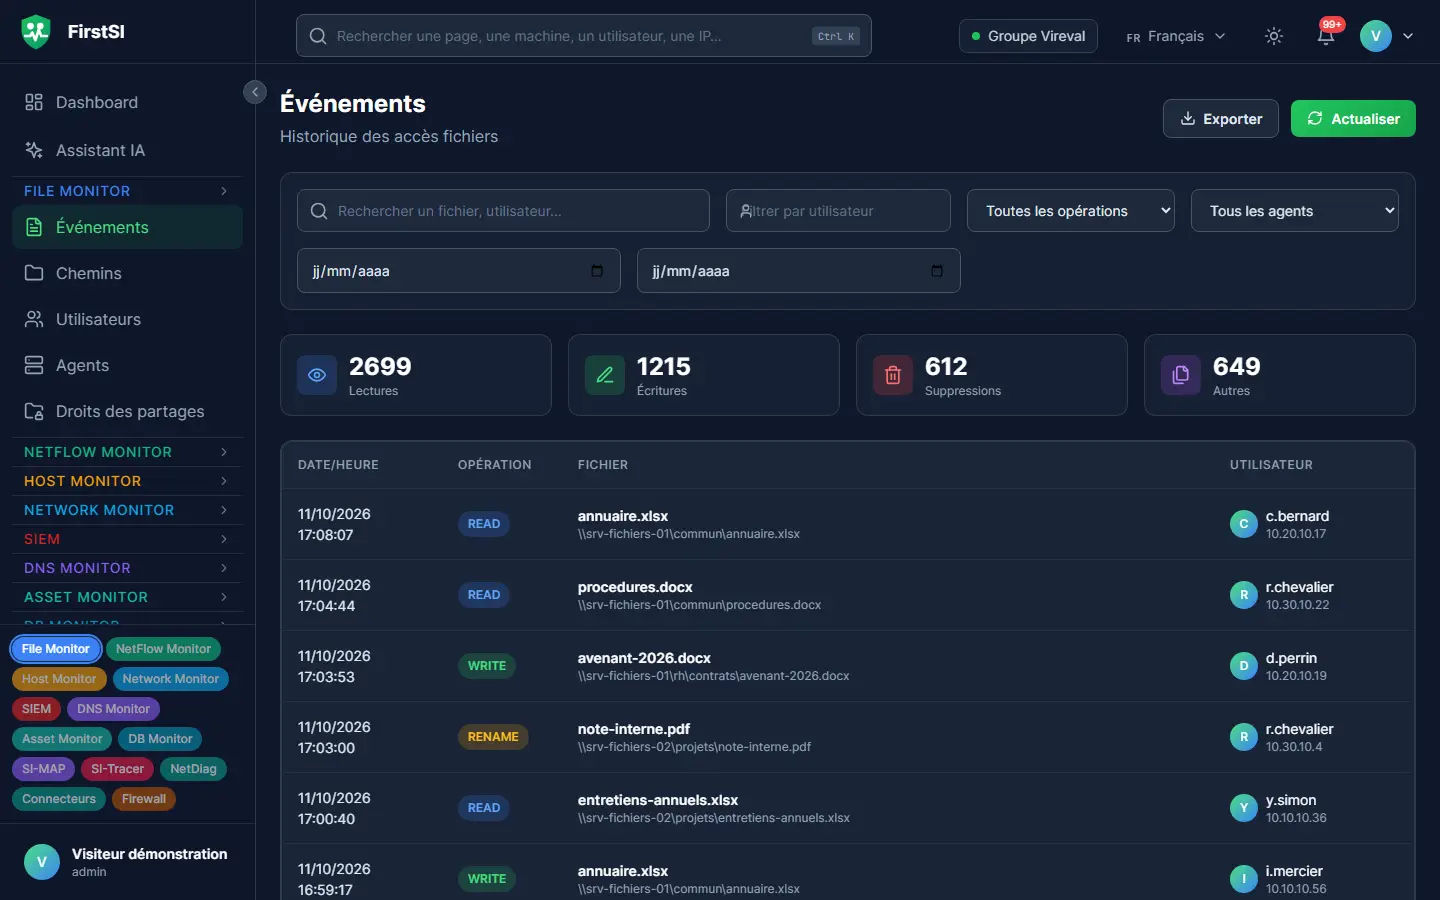This screenshot has width=1440, height=900.
Task: Click the Suppressions trash icon card
Action: point(893,375)
